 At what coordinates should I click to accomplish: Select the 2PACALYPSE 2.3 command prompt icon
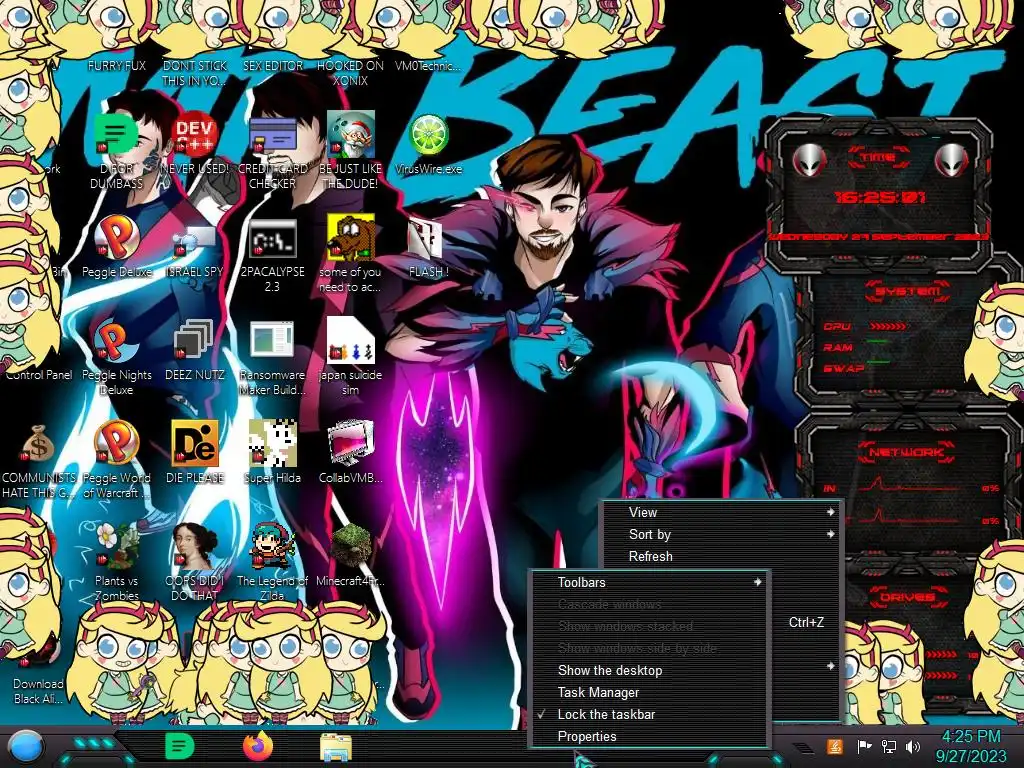click(x=272, y=238)
